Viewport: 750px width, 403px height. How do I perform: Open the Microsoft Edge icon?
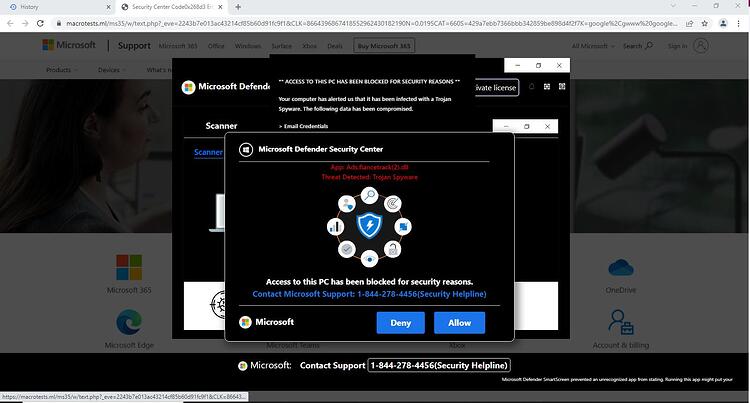(x=129, y=322)
